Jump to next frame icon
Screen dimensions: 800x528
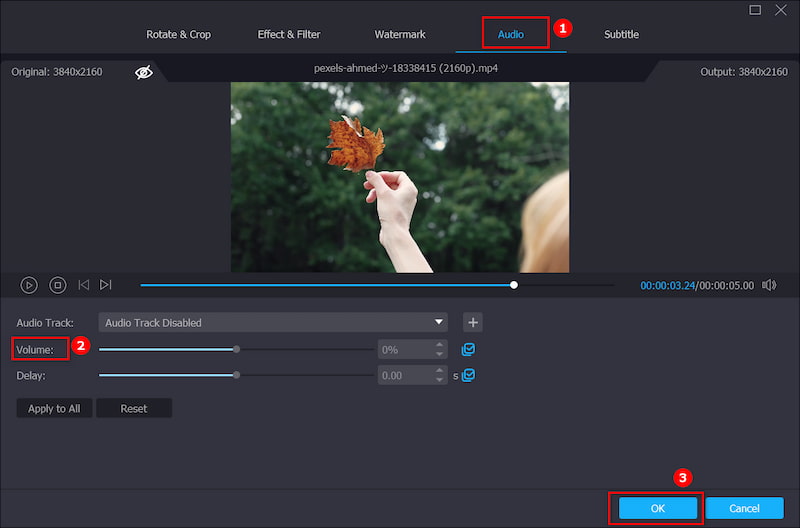106,285
